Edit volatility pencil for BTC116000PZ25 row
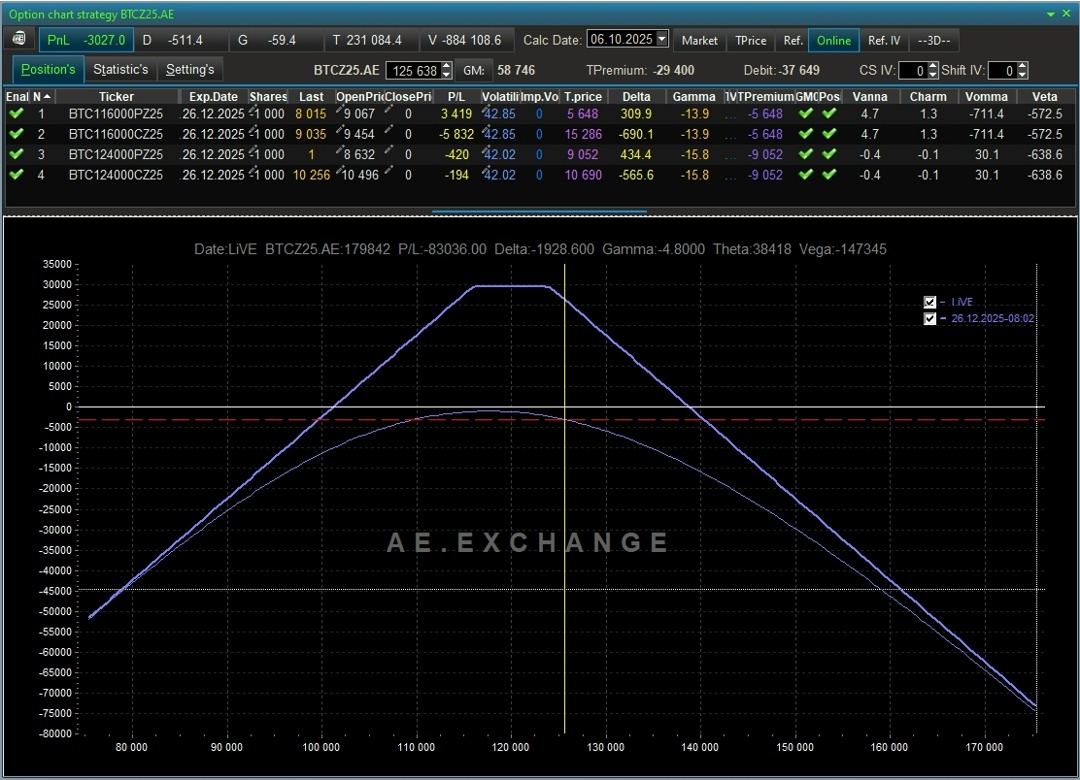Image resolution: width=1080 pixels, height=780 pixels. click(486, 110)
